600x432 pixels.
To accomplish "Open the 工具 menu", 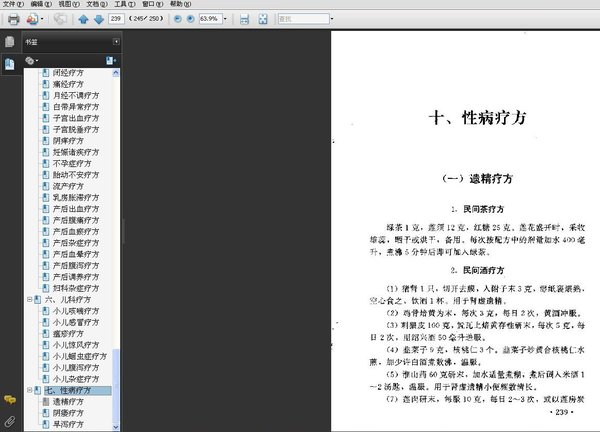I will click(x=125, y=4).
